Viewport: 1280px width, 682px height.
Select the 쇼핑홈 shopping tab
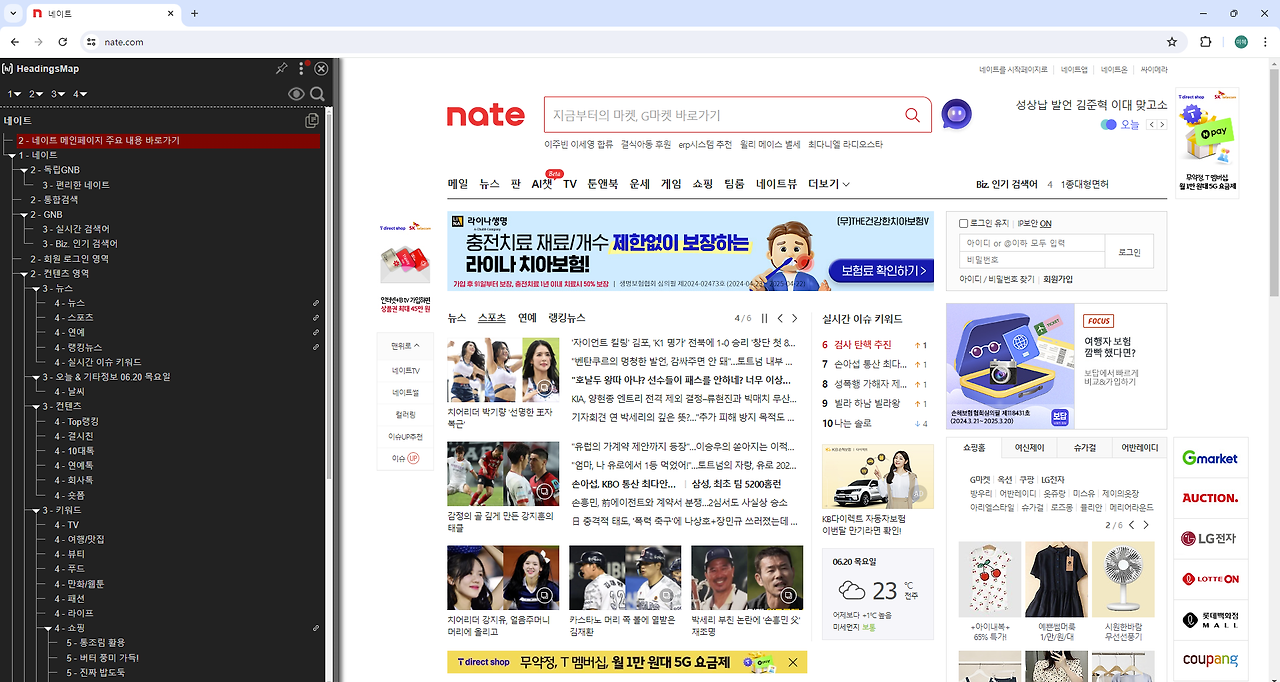click(974, 448)
